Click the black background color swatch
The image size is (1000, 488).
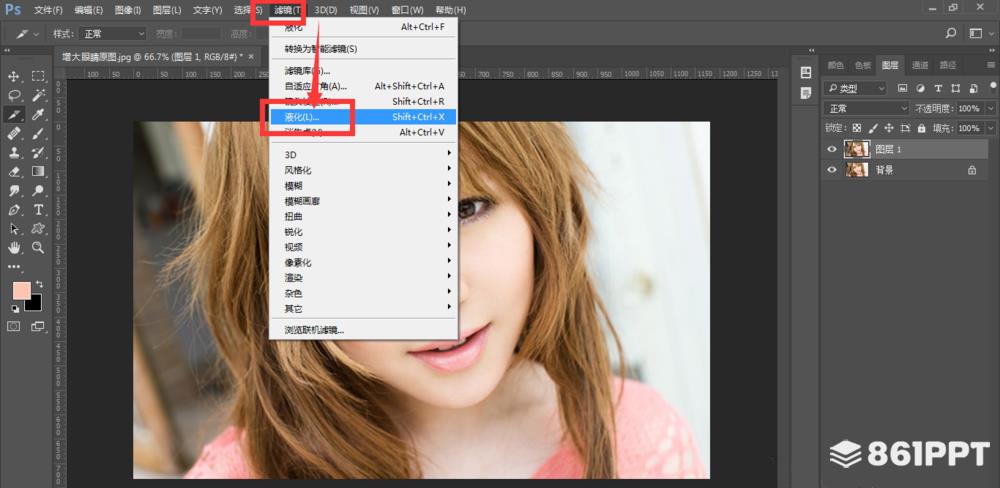(x=35, y=304)
